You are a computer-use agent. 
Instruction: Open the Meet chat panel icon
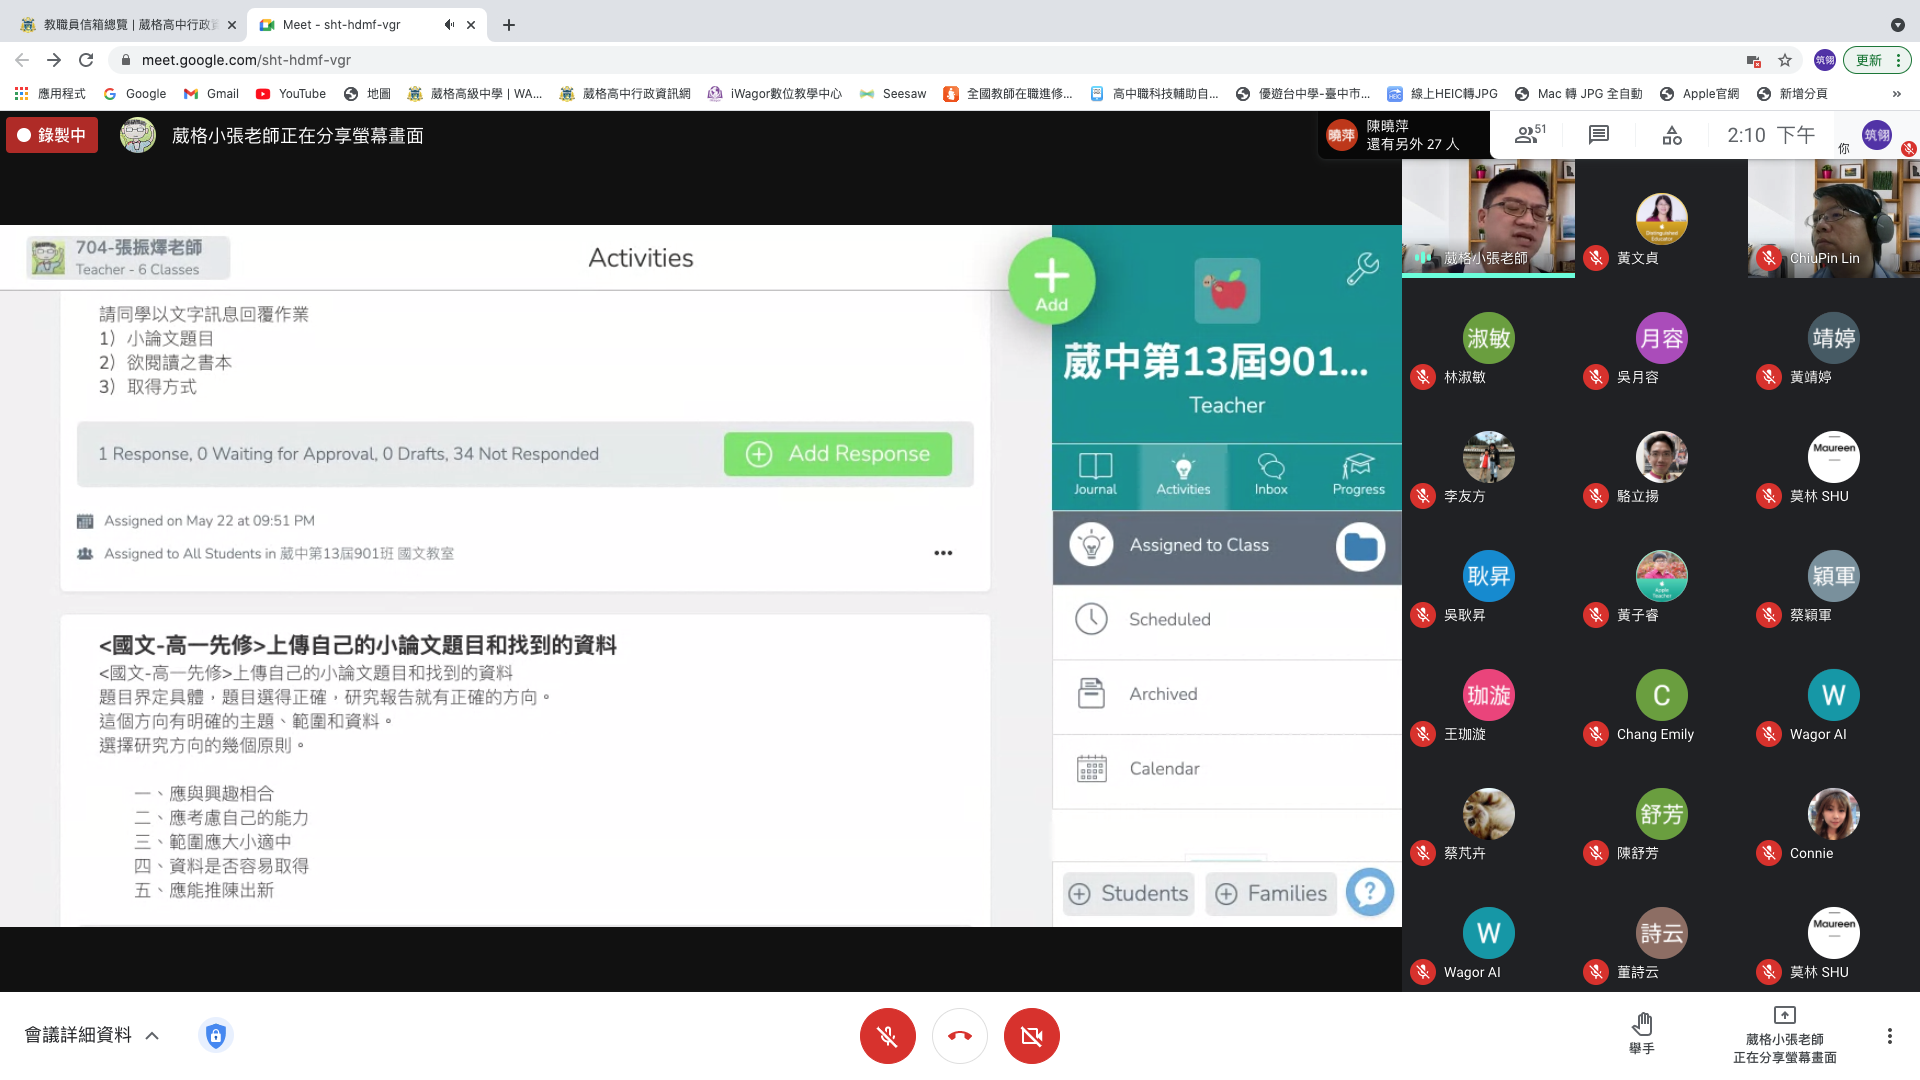pos(1598,135)
